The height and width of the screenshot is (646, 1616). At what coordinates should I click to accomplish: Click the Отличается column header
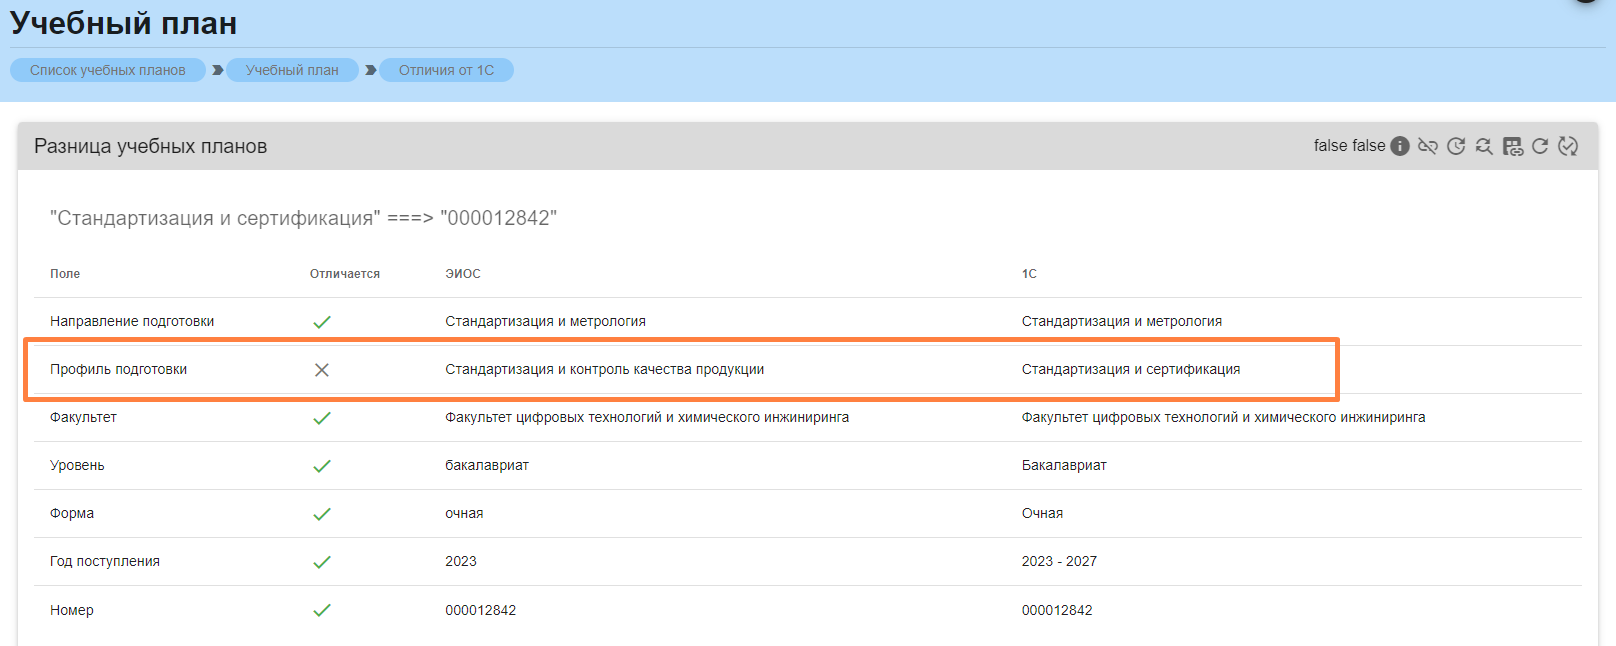click(345, 274)
